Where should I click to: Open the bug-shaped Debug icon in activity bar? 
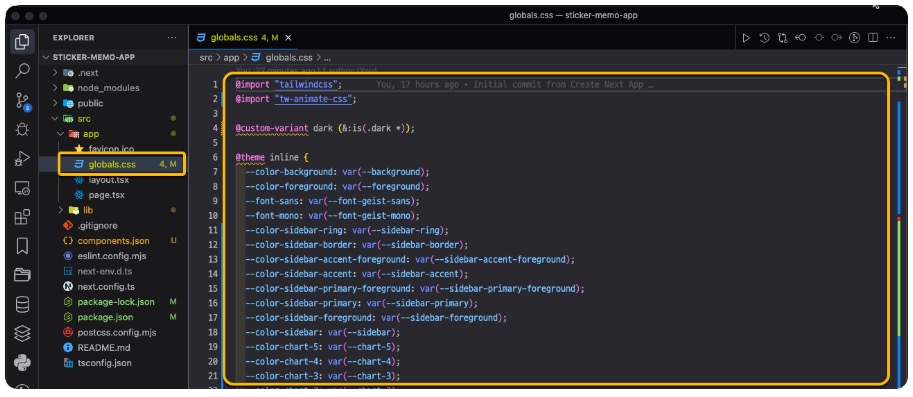(22, 129)
